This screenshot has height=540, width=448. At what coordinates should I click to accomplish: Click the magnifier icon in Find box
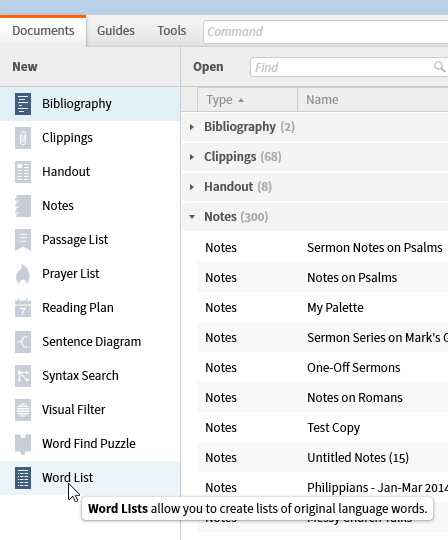440,67
